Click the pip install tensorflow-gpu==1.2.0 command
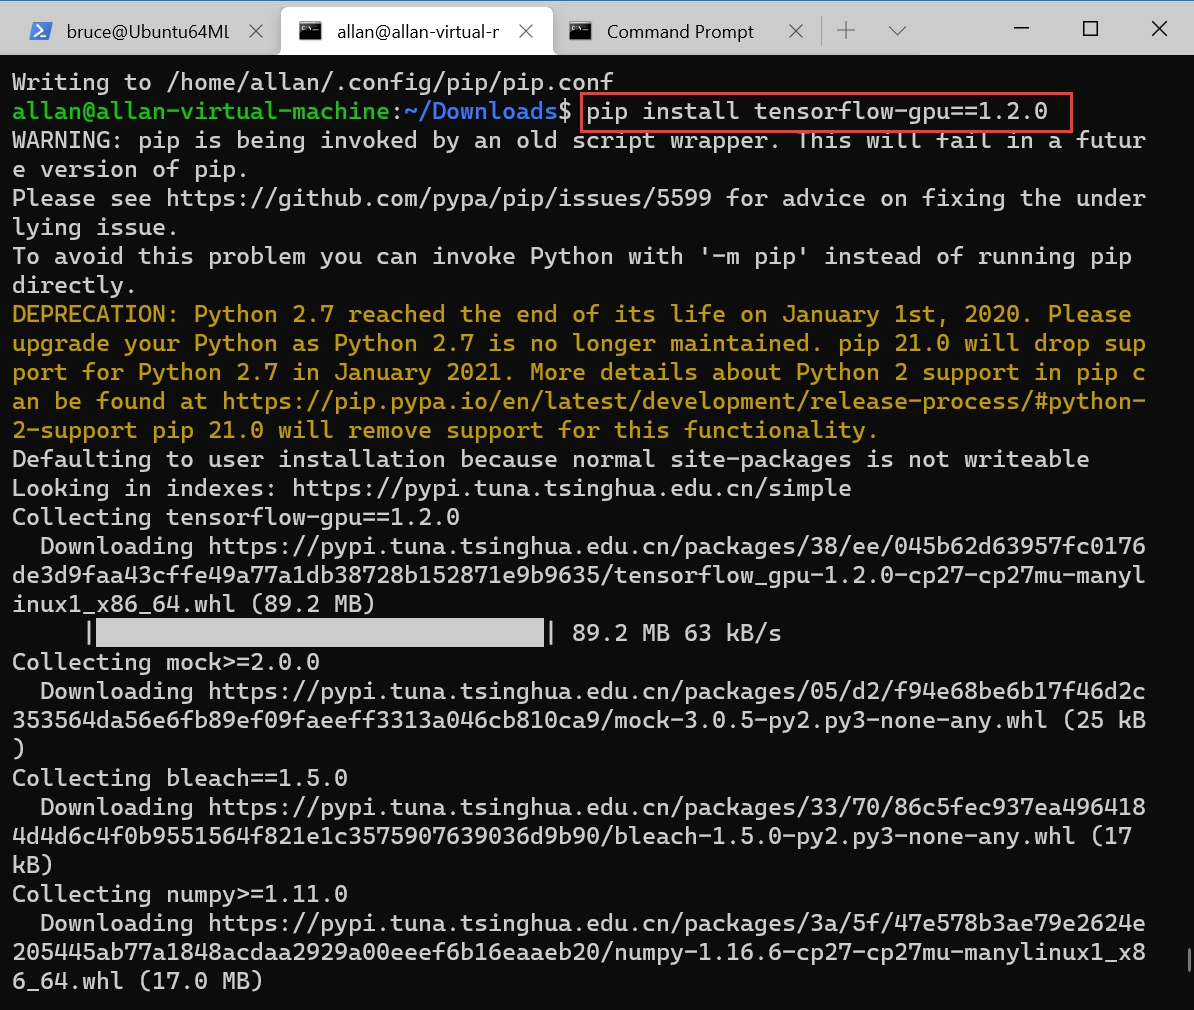This screenshot has height=1010, width=1194. click(x=817, y=111)
